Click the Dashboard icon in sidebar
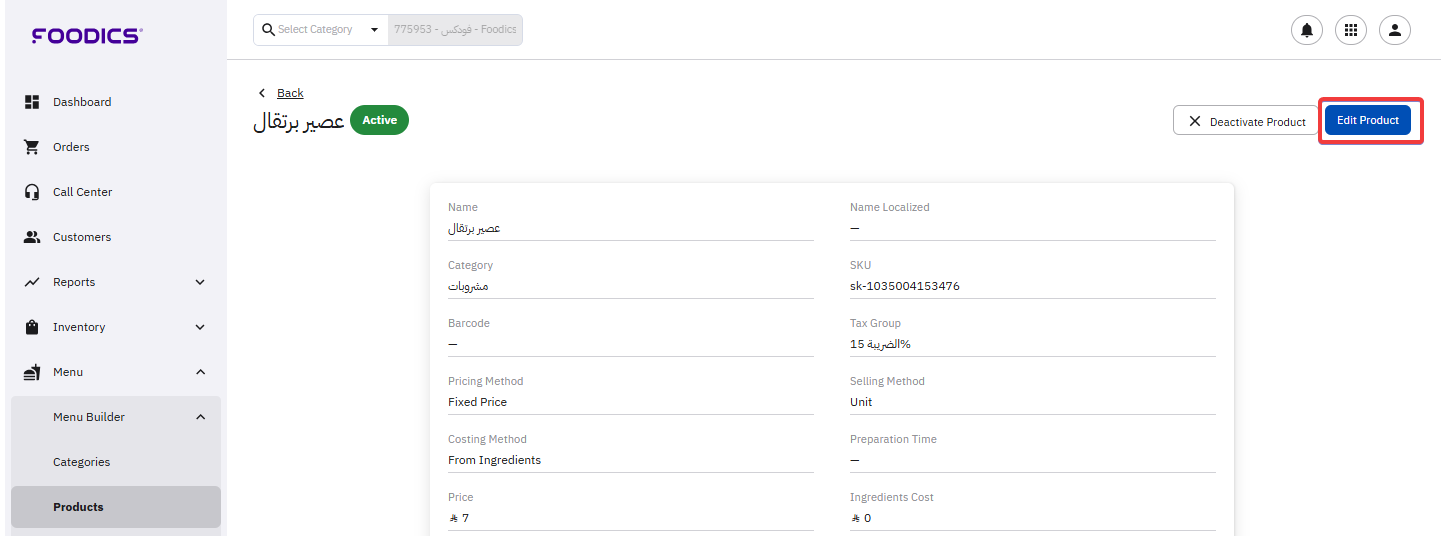1450x536 pixels. 32,102
